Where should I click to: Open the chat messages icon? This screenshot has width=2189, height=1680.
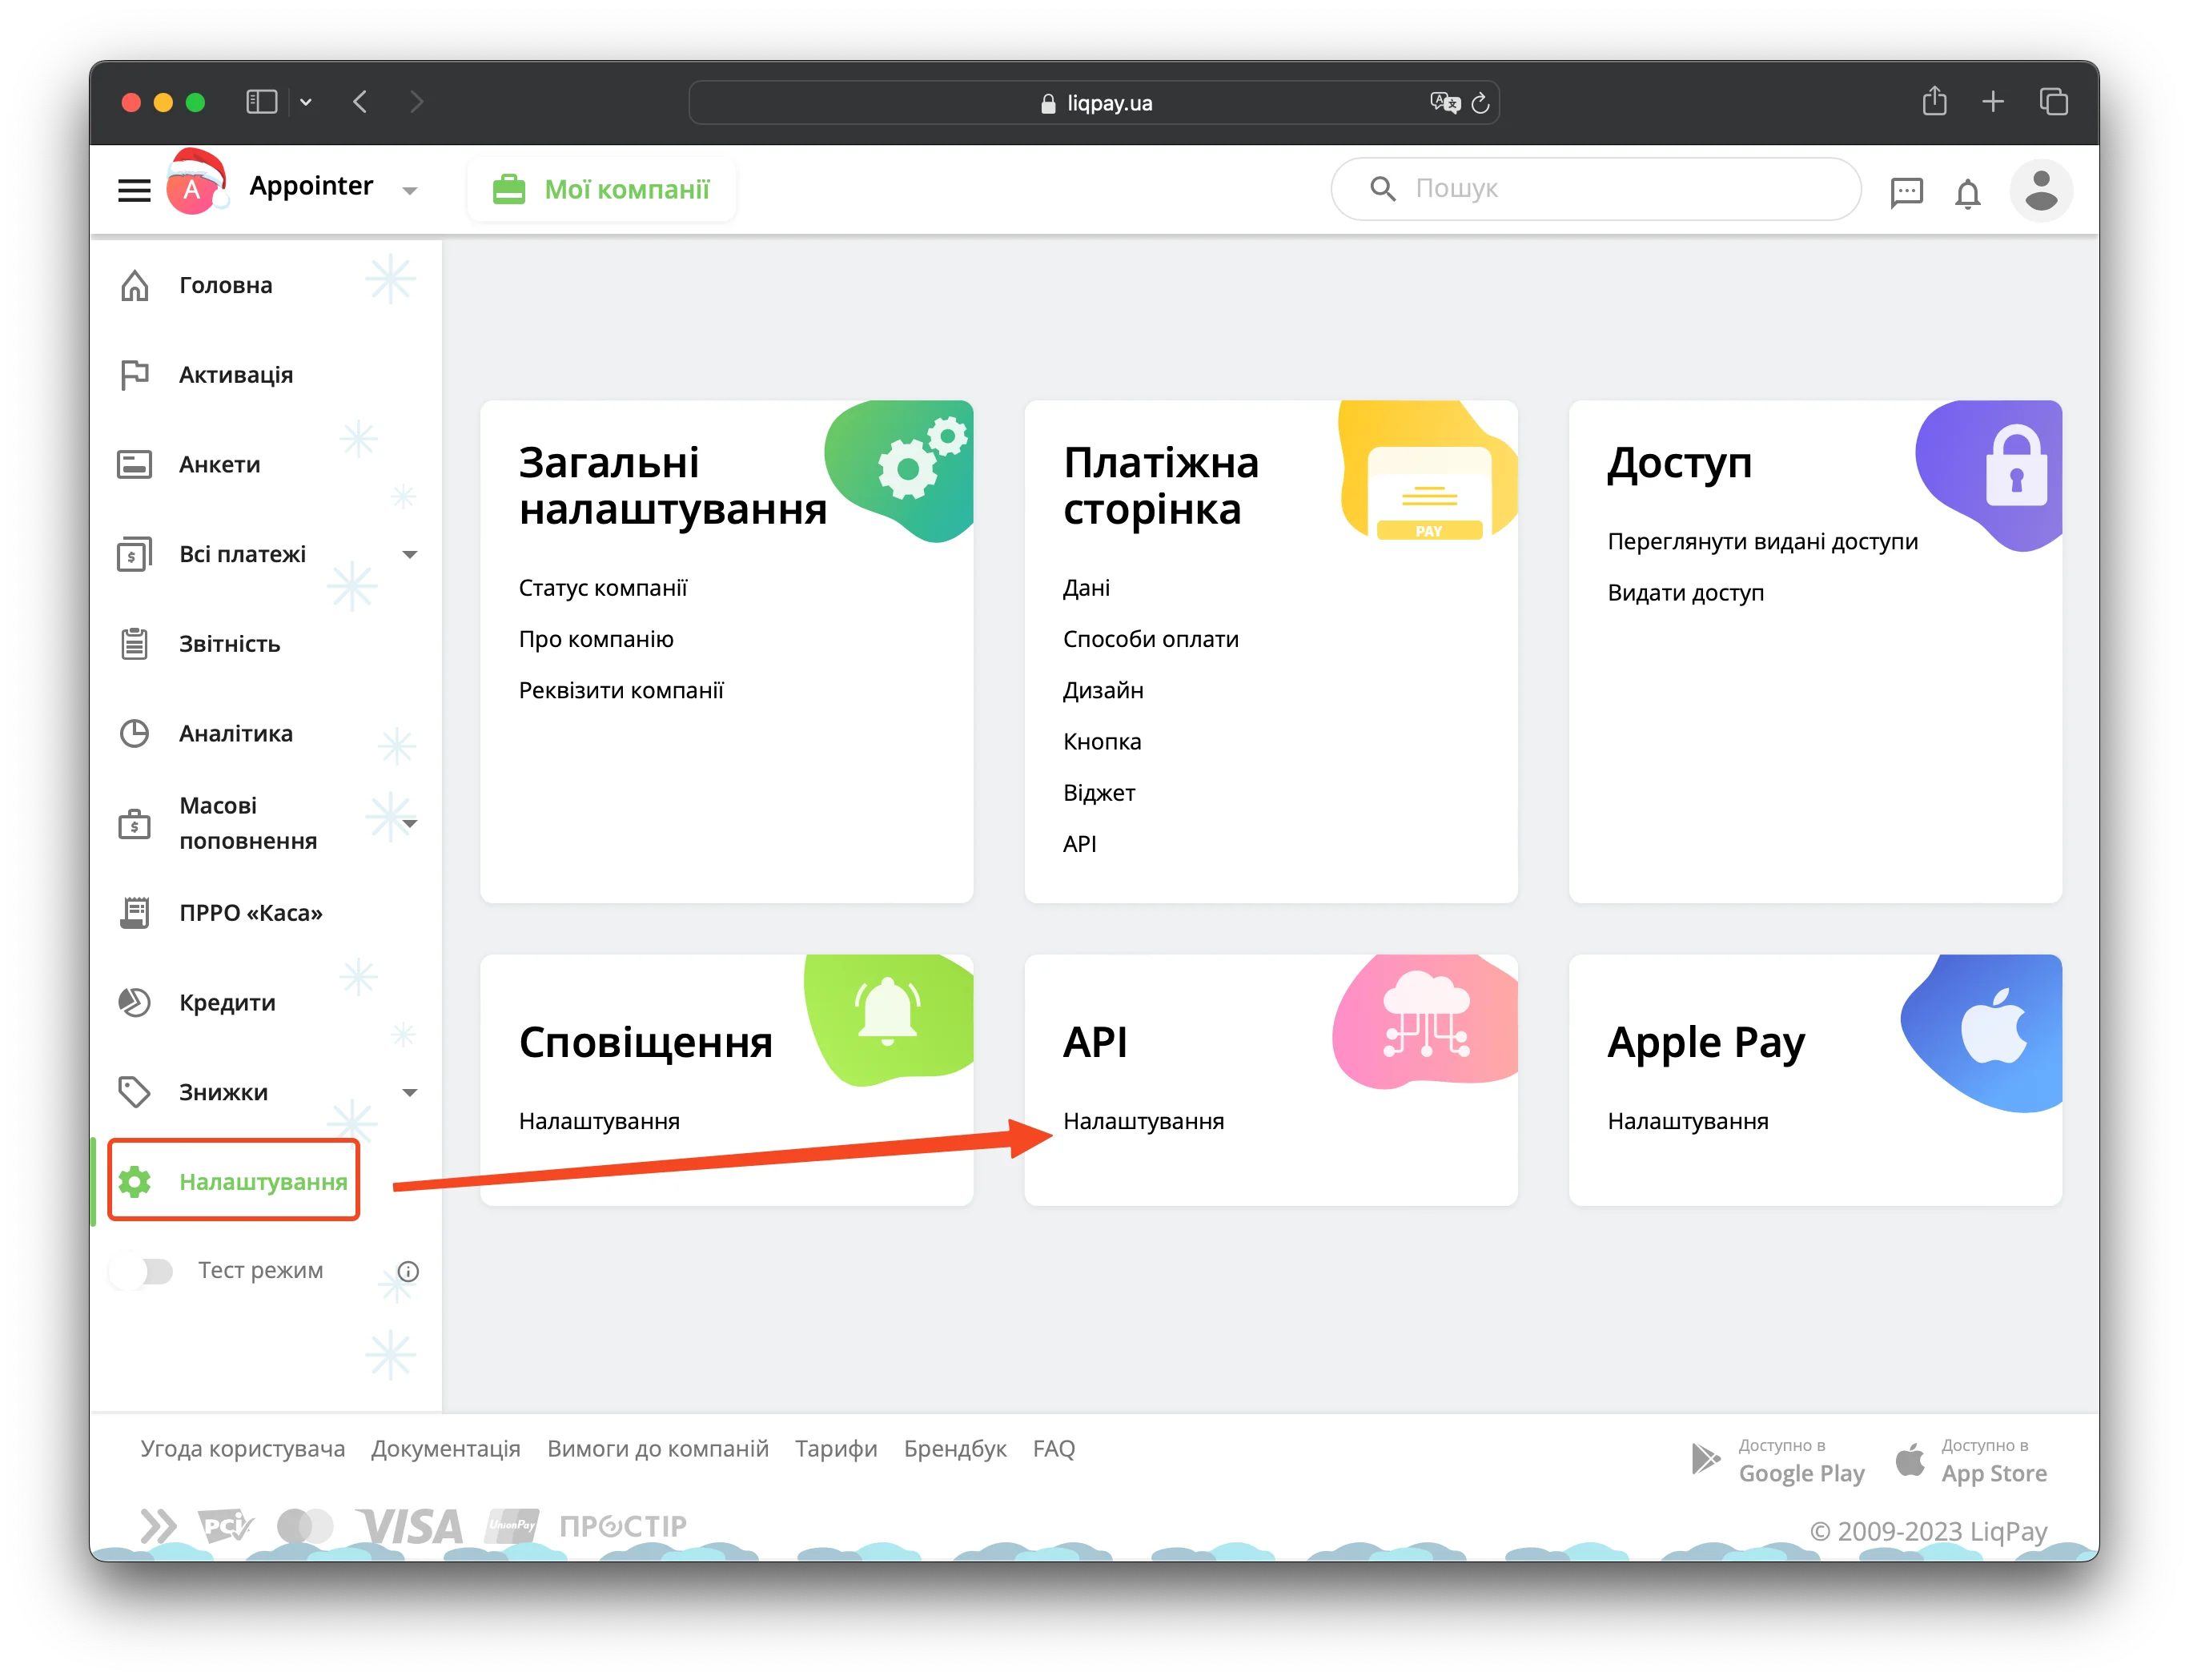pos(1906,191)
